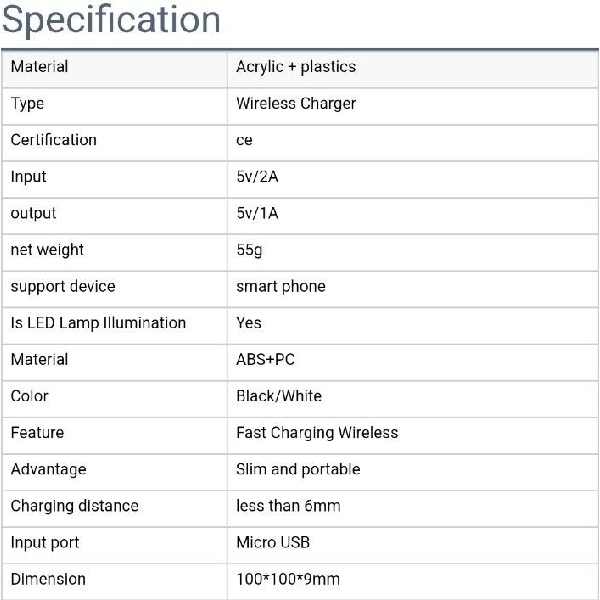Click the 'Slim and portable' advantage value
The width and height of the screenshot is (600, 600).
298,469
